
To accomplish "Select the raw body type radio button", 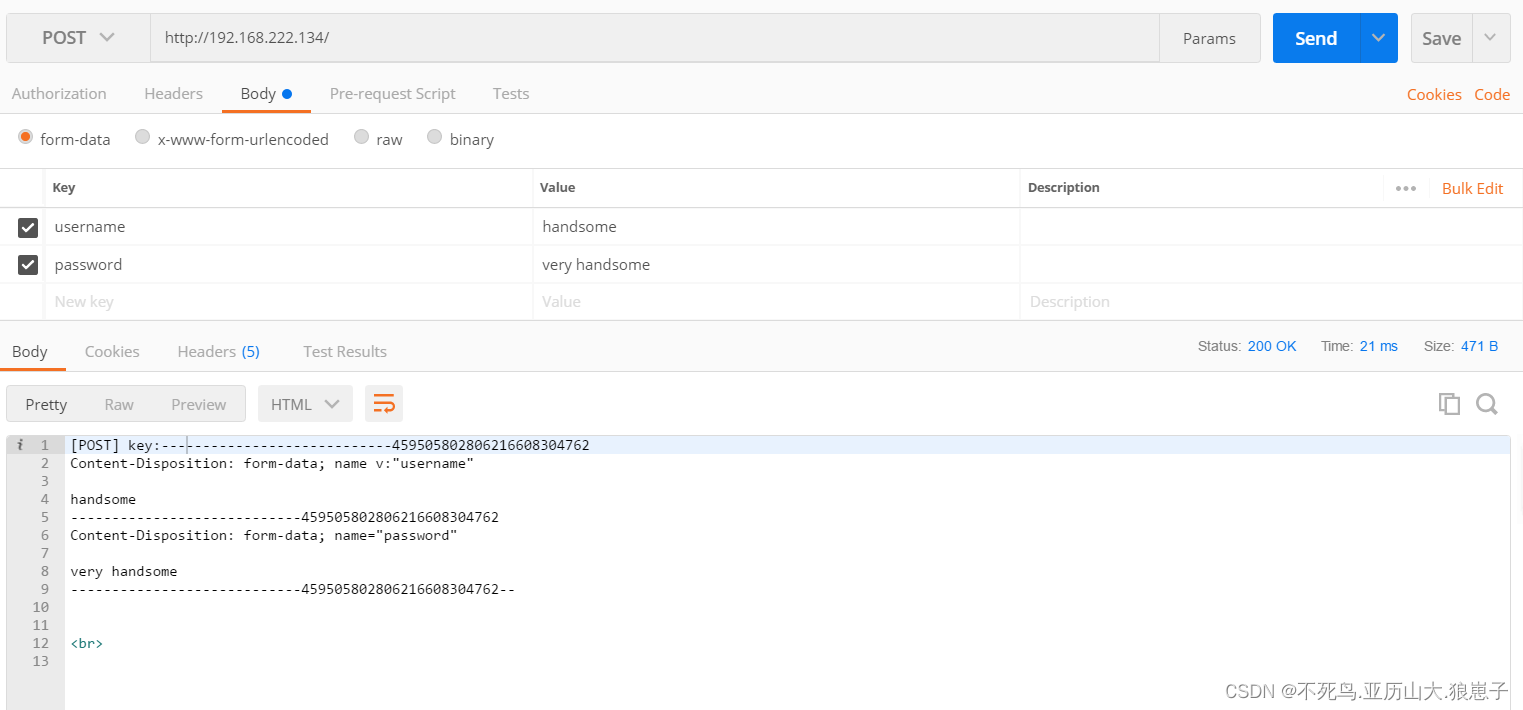I will point(361,137).
